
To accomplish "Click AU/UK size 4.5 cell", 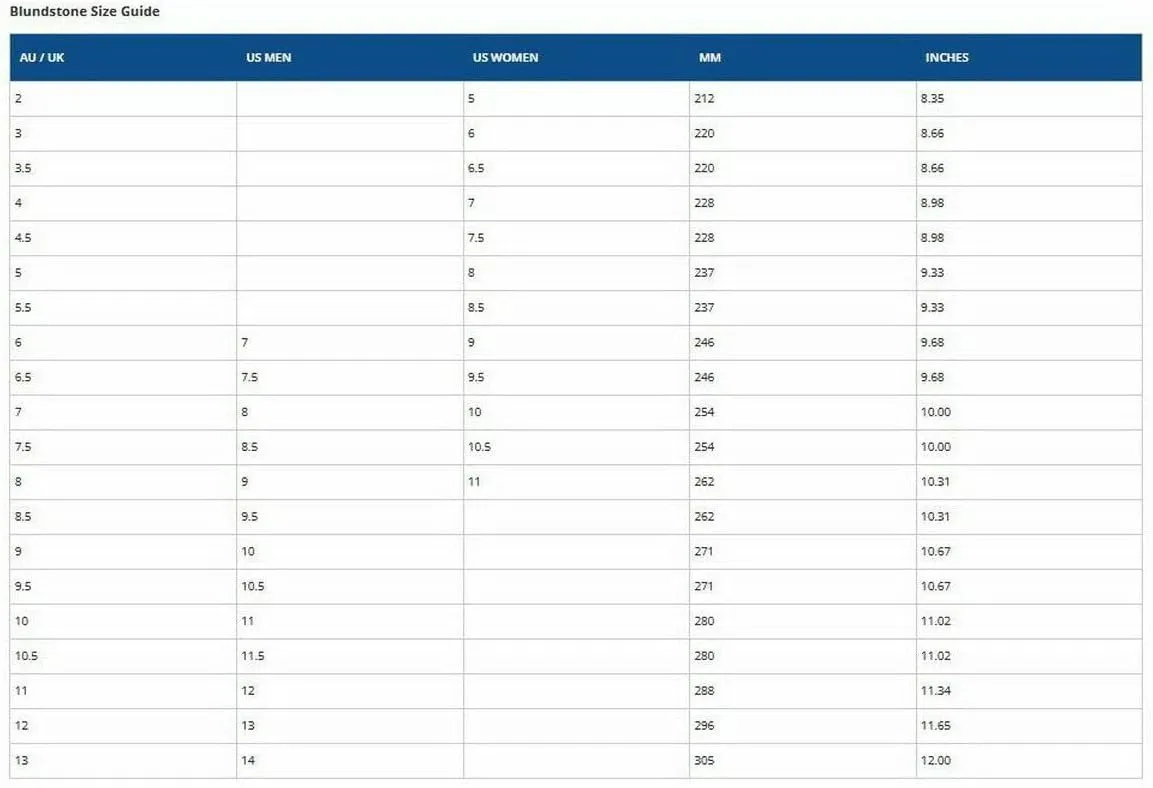I will [123, 238].
